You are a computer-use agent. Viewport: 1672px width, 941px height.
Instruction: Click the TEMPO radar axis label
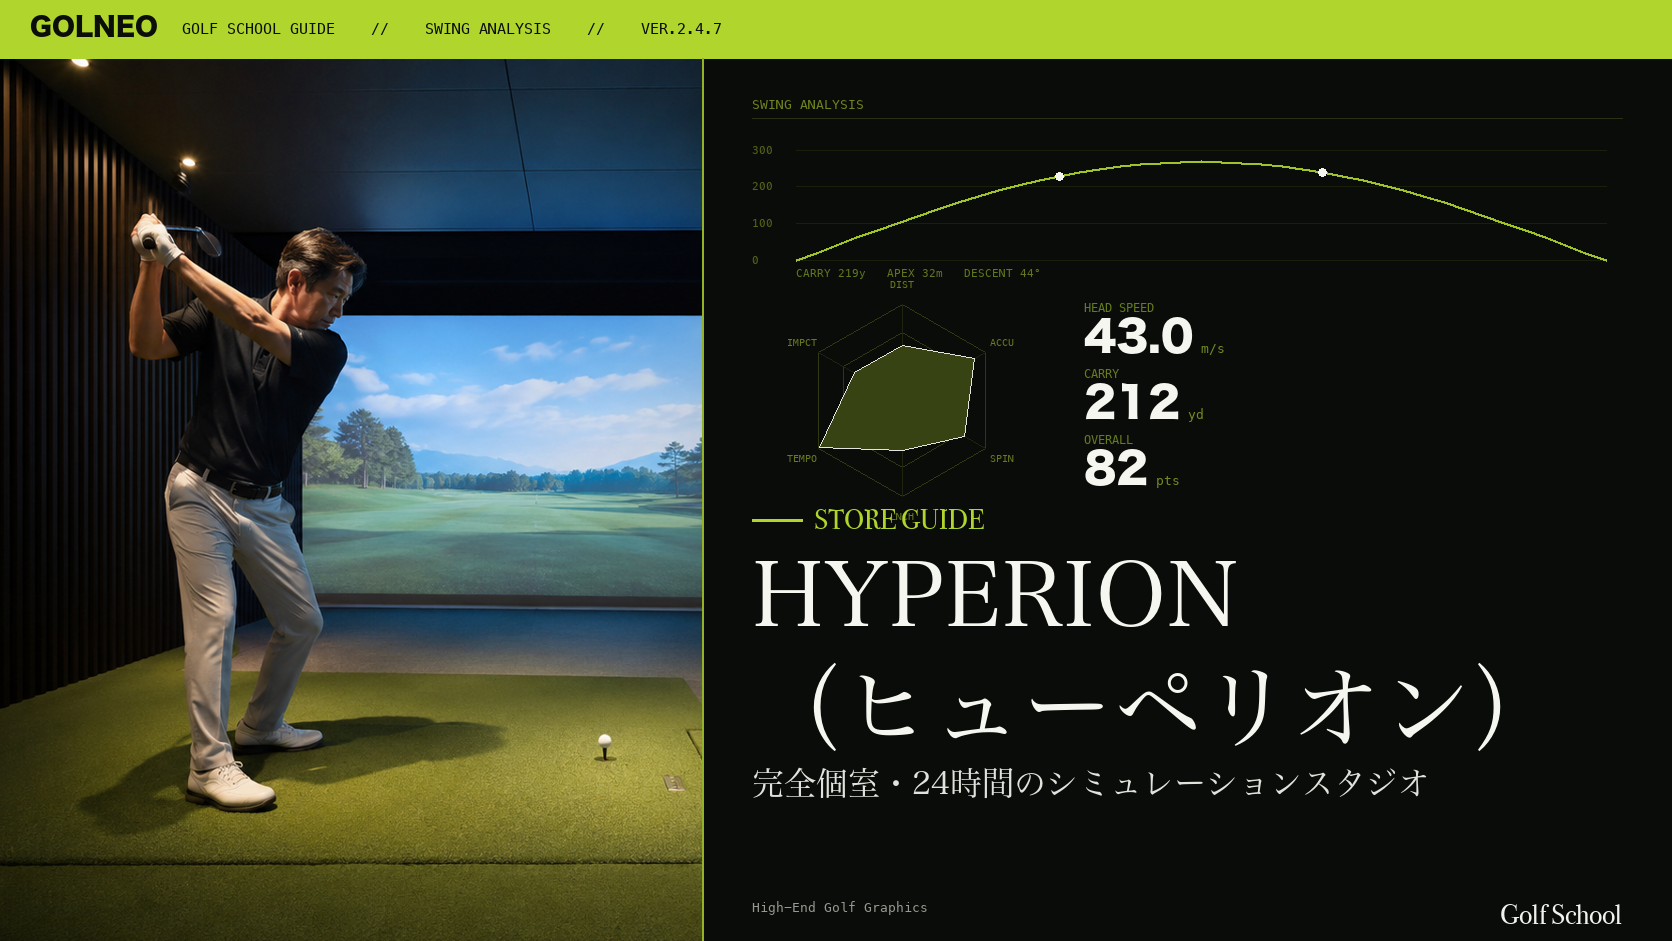click(x=802, y=459)
